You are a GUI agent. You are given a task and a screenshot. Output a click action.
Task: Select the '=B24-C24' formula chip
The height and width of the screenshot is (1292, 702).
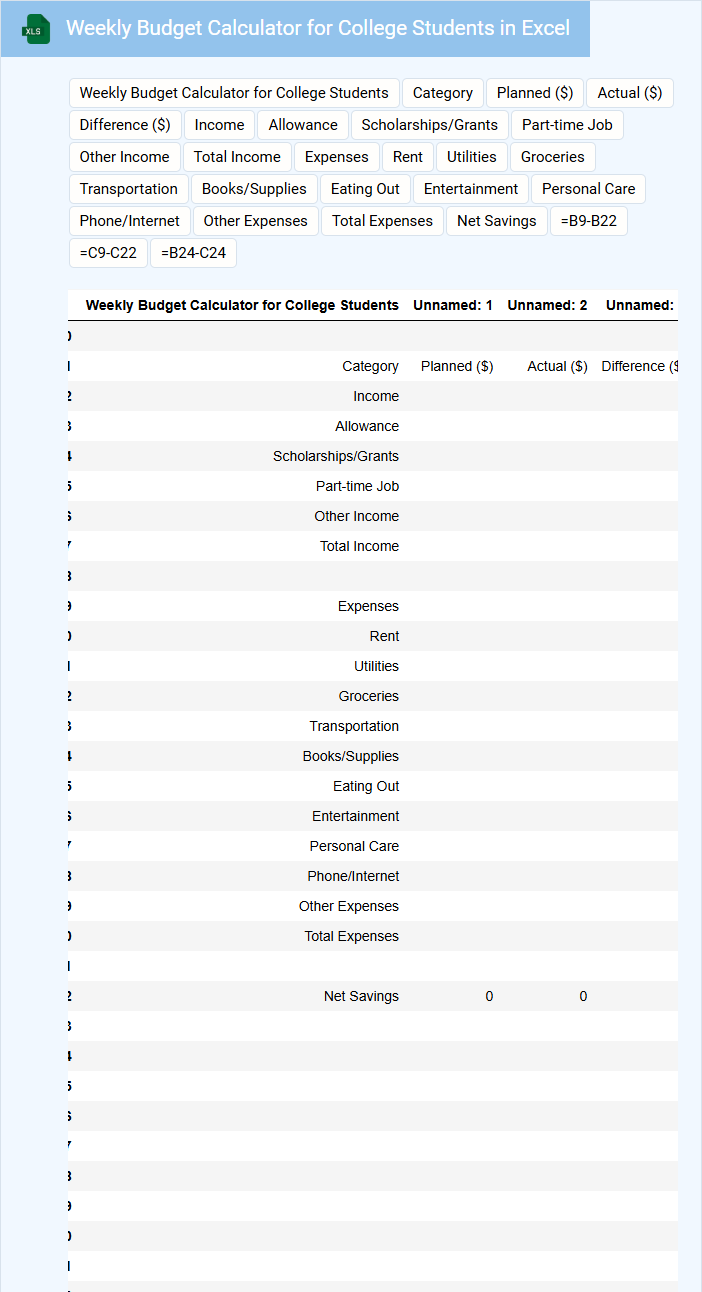tap(193, 253)
